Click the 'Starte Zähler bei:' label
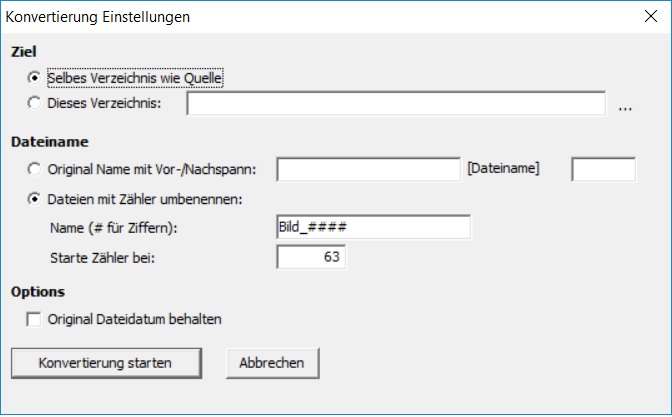672x417 pixels. tap(103, 257)
